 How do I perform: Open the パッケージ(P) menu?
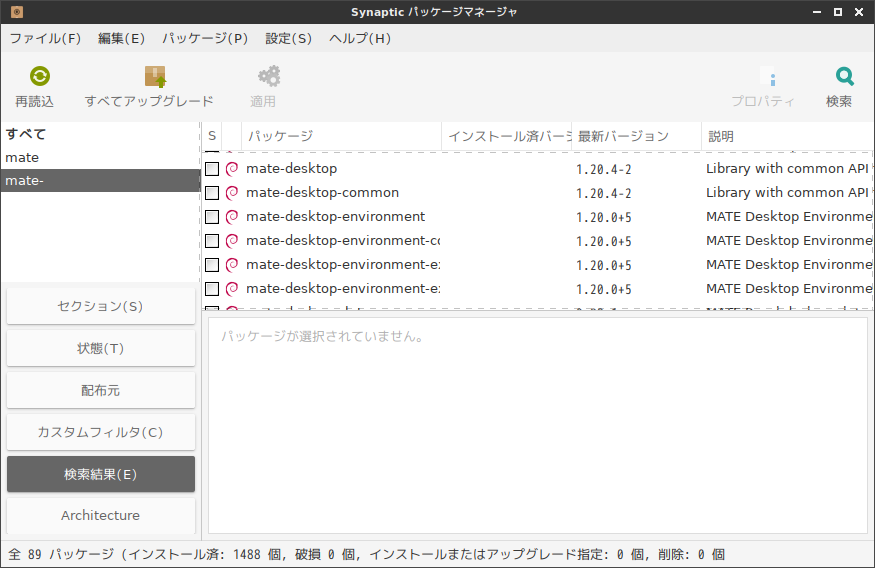[205, 38]
